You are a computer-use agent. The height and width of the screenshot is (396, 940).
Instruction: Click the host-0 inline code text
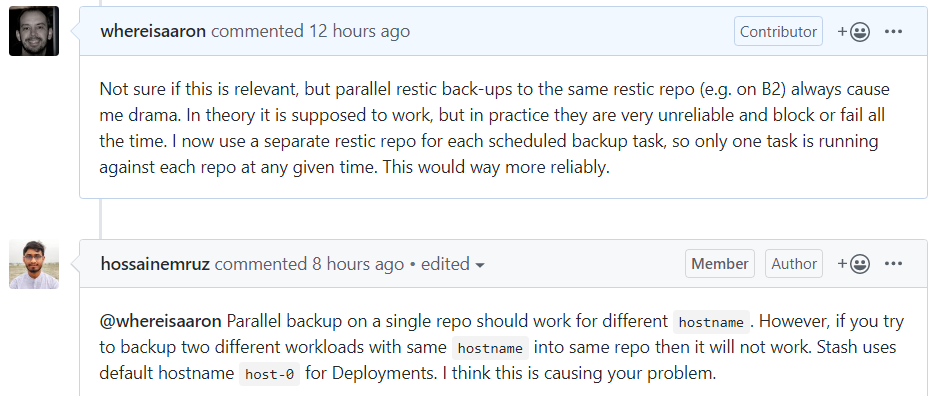coord(270,374)
